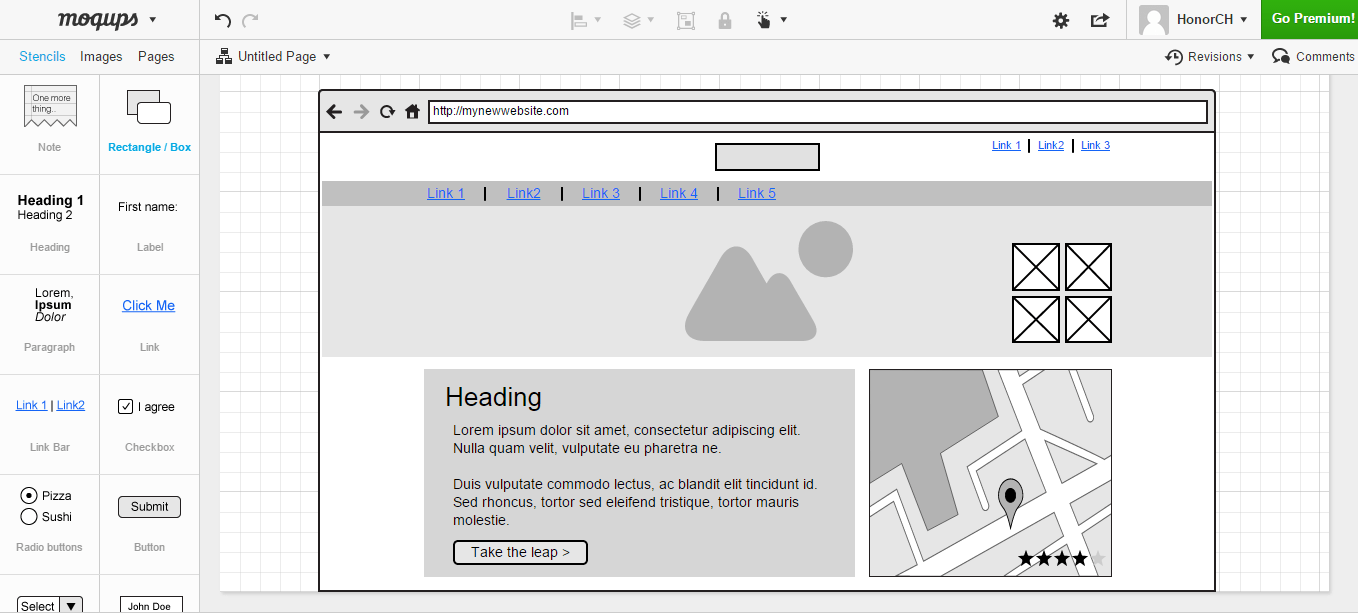
Task: Click the user avatar picture
Action: [x=1155, y=20]
